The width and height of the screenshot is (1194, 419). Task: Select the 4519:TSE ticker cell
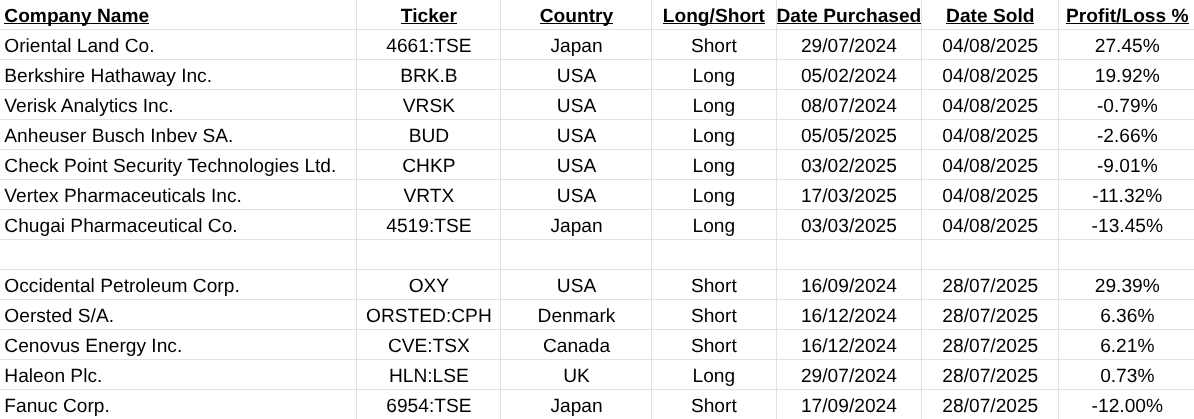pos(428,226)
